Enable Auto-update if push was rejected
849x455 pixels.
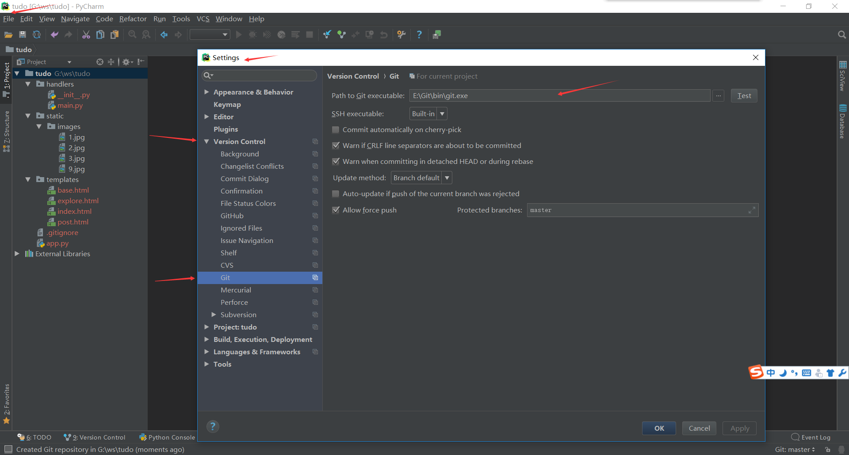[x=336, y=194]
